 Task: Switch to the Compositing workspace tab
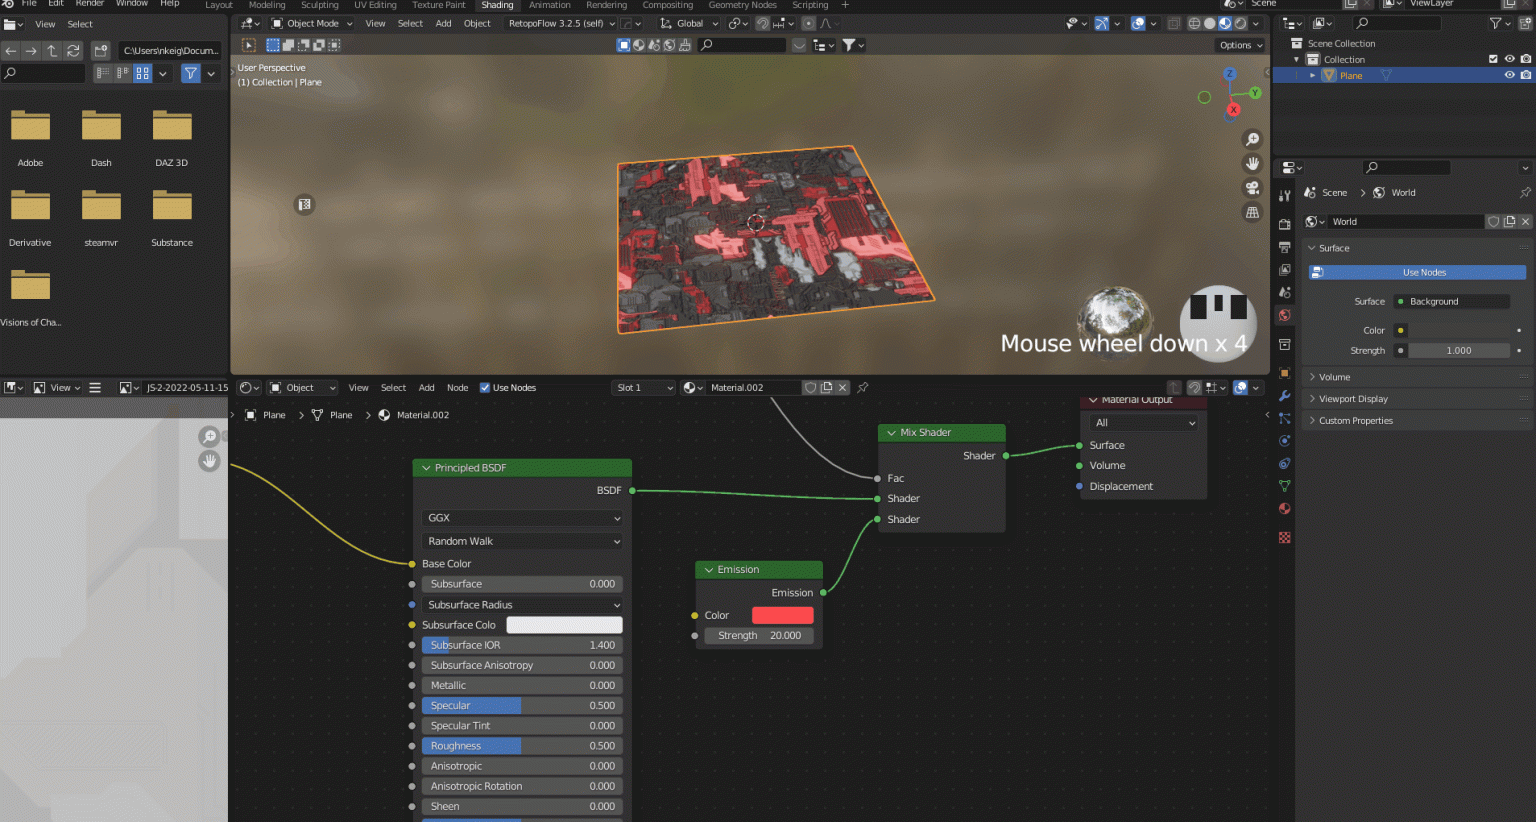tap(667, 5)
